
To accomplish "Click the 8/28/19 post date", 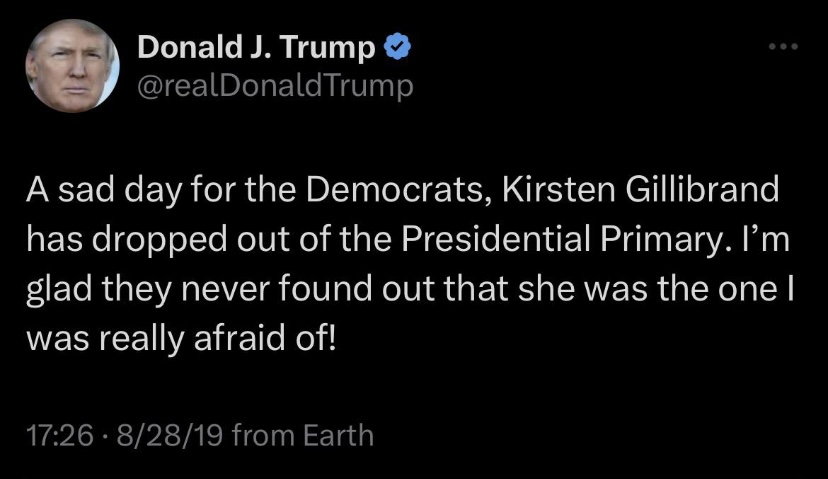I will (170, 436).
